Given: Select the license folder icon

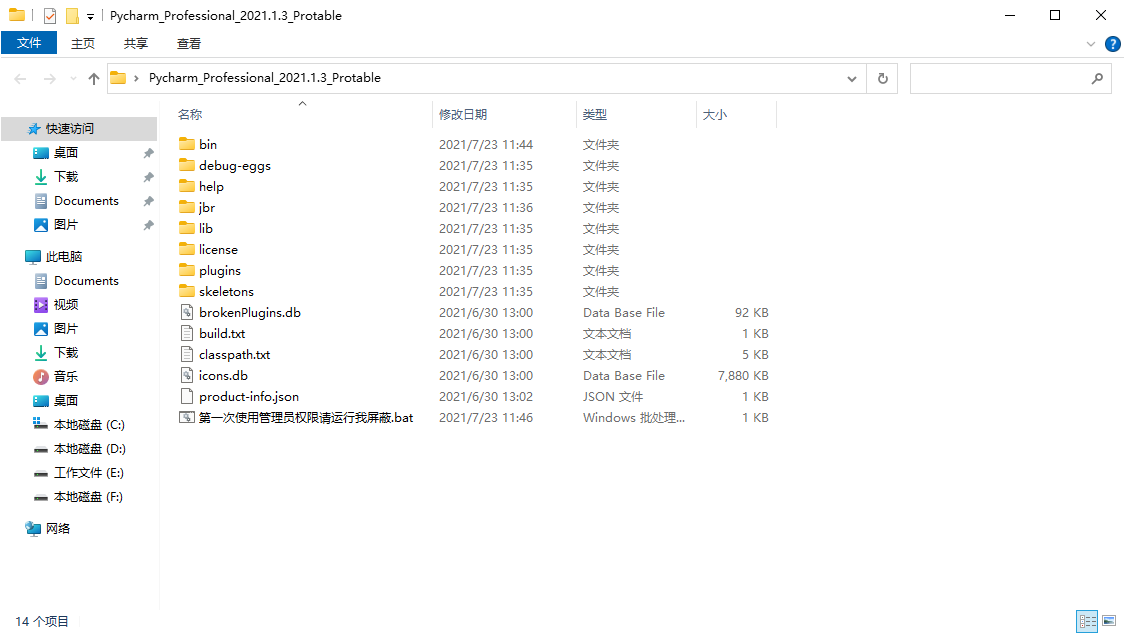Looking at the screenshot, I should (187, 250).
